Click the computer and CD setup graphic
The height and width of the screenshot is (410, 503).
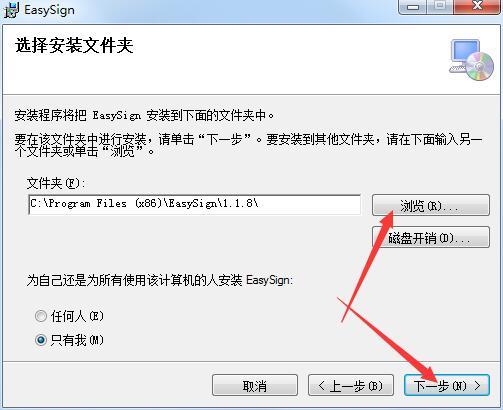click(471, 60)
